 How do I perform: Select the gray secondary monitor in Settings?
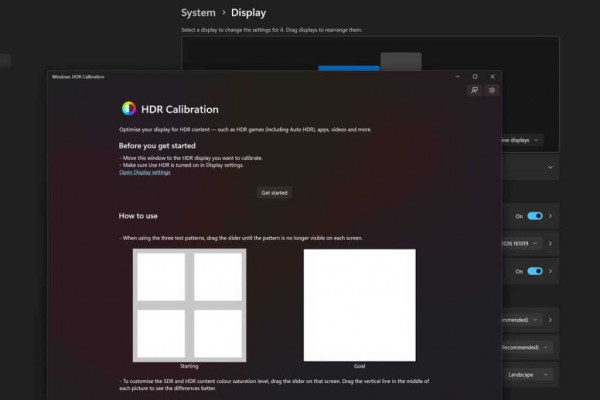tap(401, 62)
